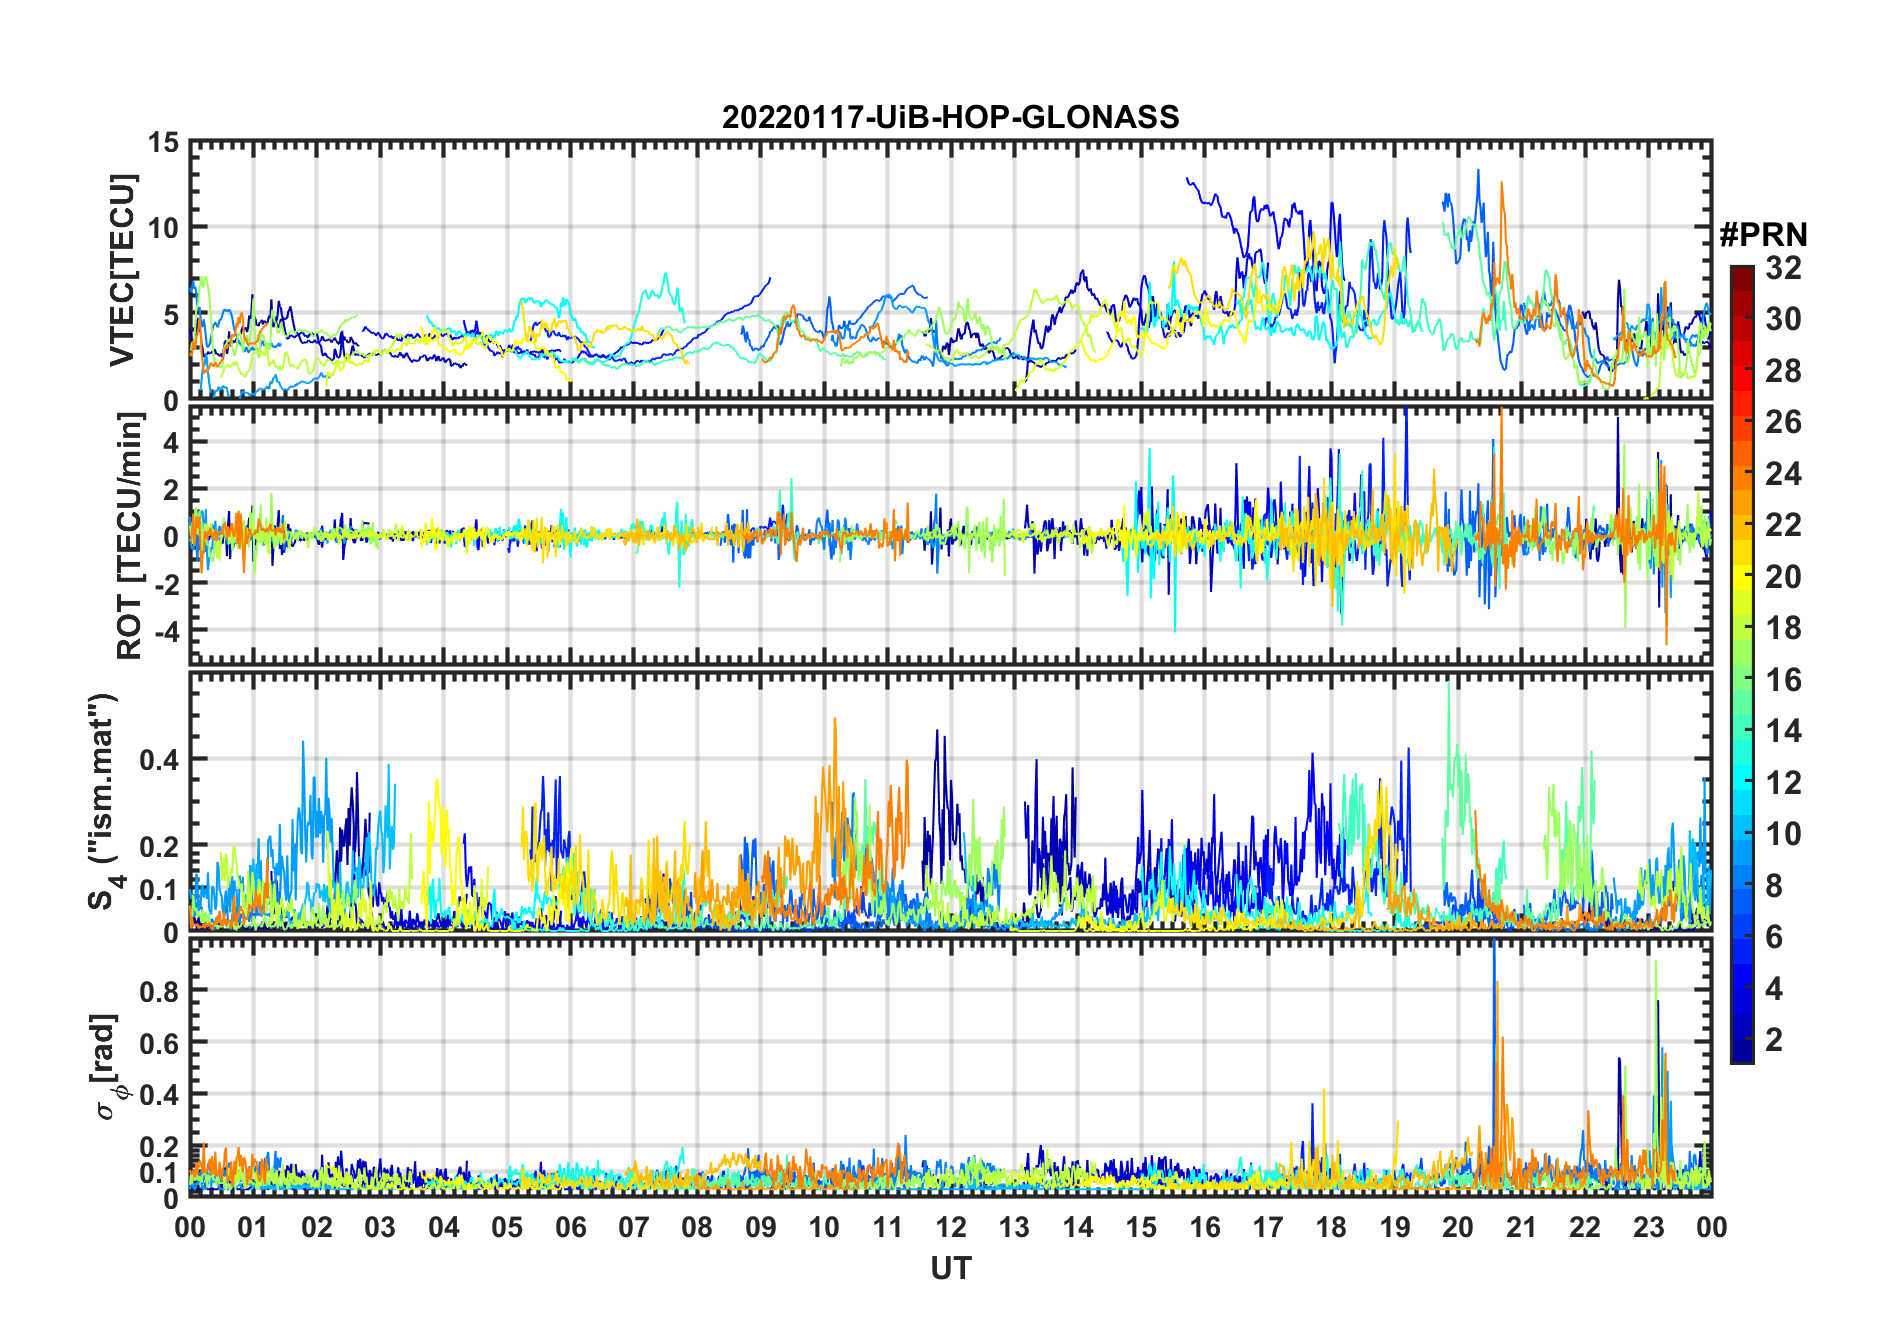
Task: Click the sigma phi [rad] axis label
Action: (108, 1066)
